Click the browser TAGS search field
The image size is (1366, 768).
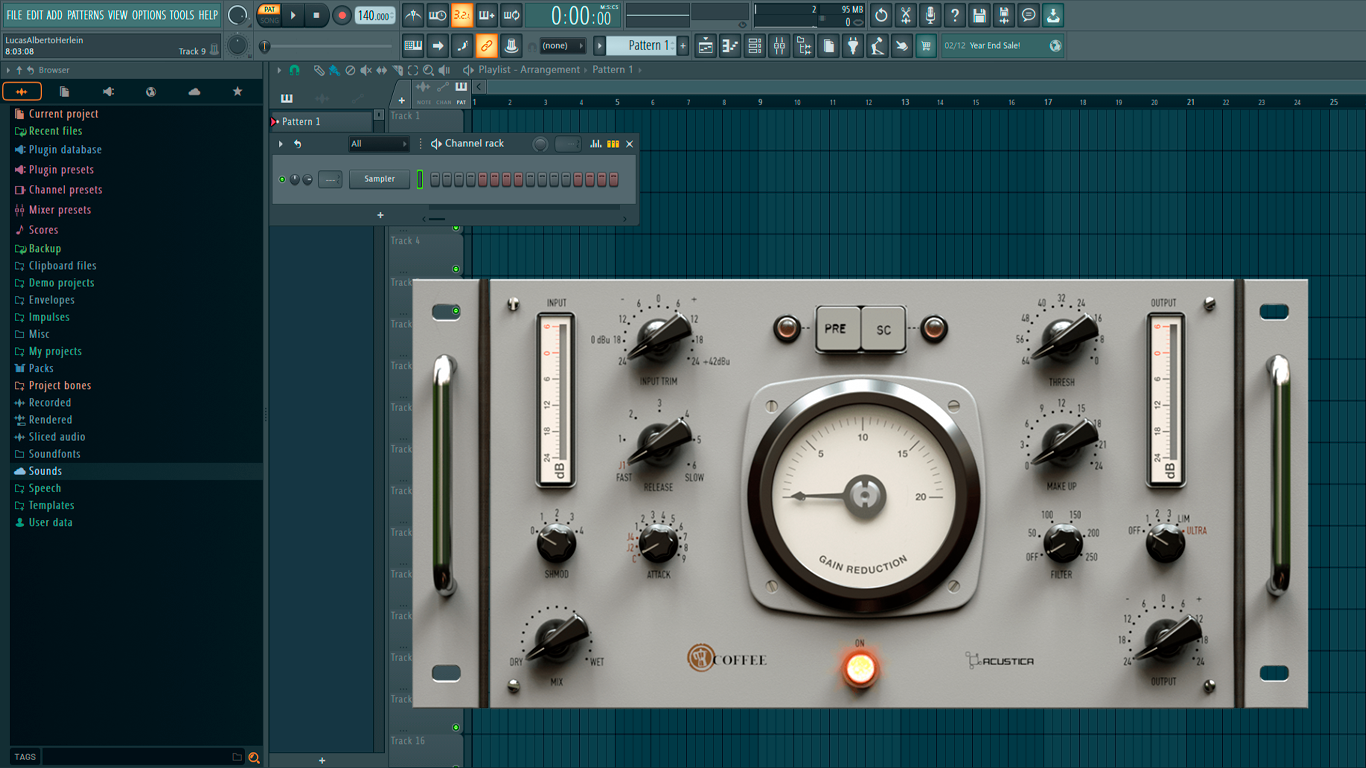tap(136, 757)
